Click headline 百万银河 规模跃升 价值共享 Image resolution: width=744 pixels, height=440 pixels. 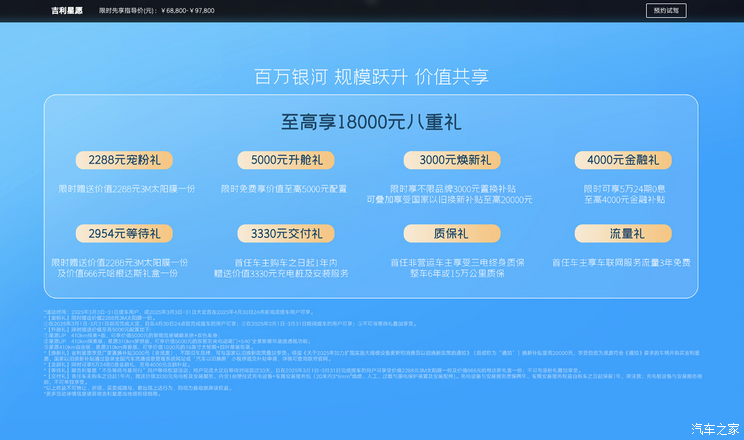[371, 77]
